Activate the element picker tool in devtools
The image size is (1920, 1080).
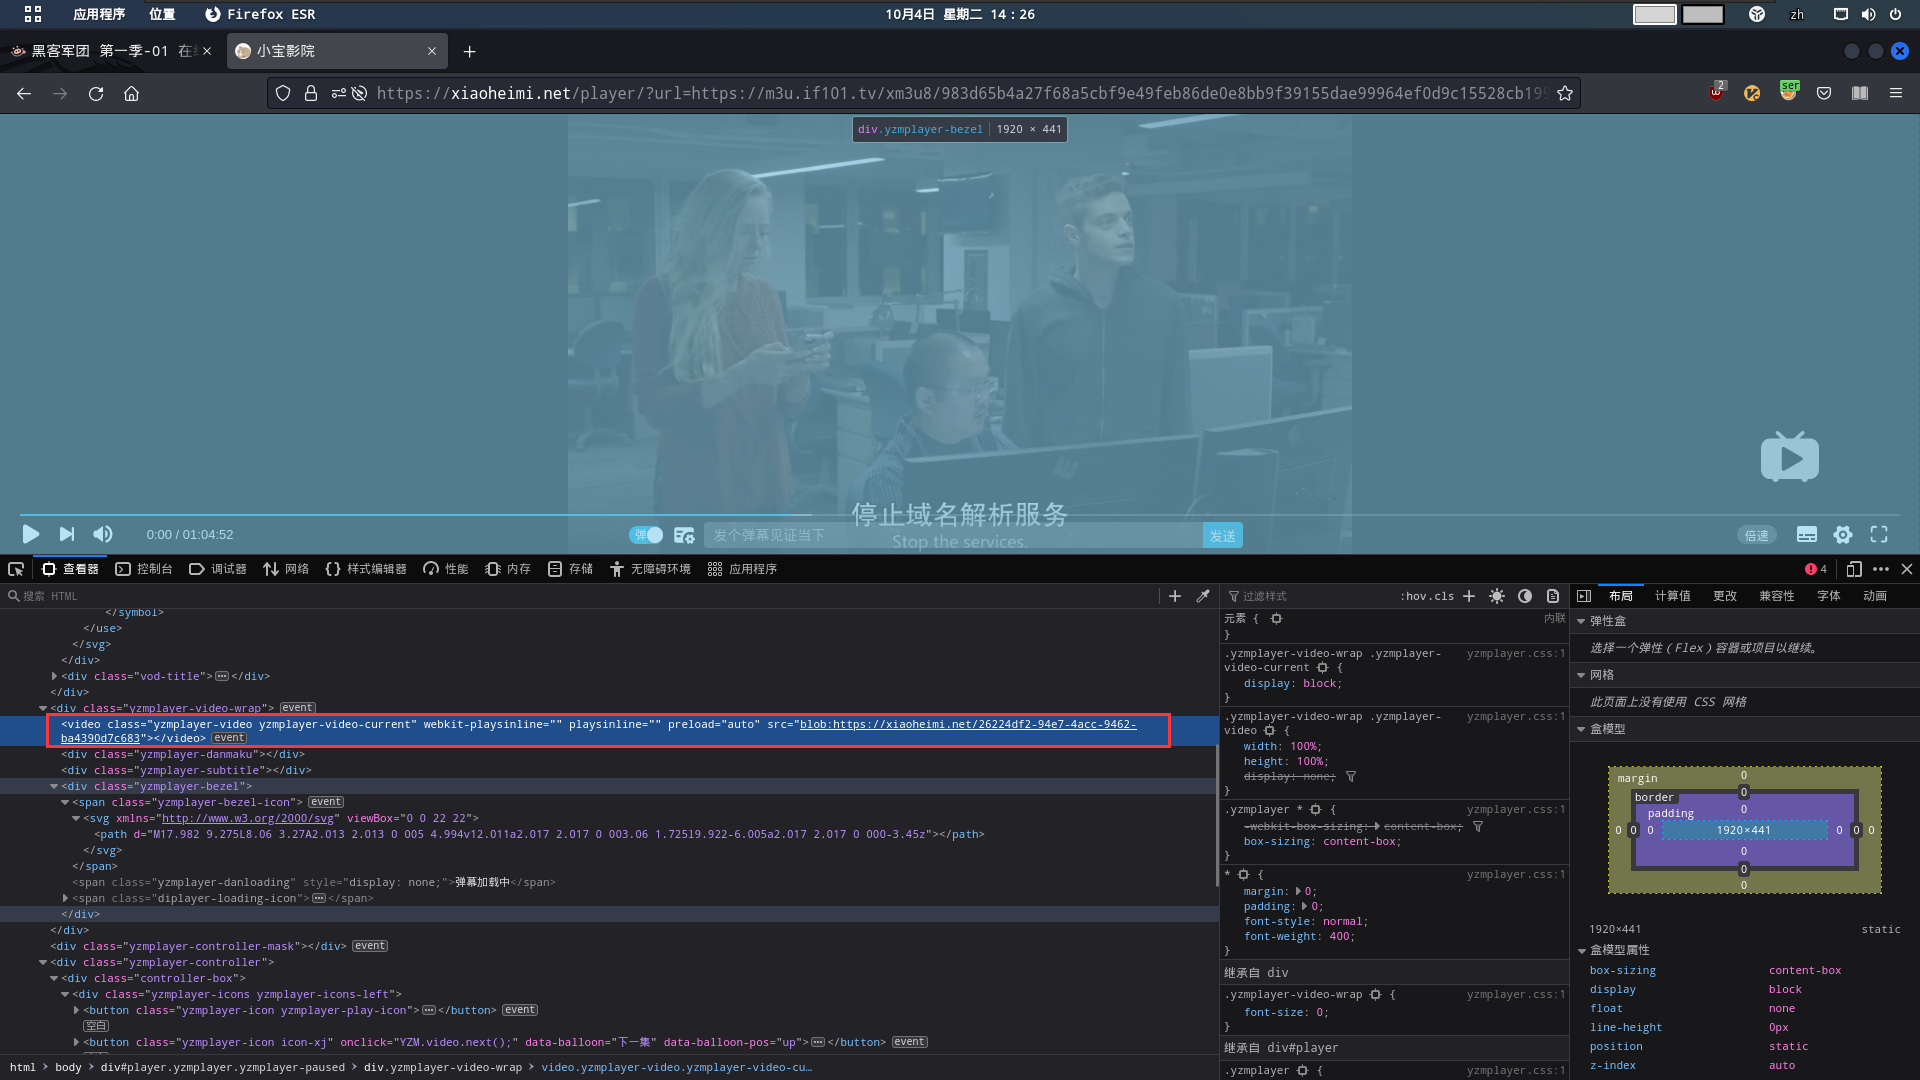point(16,569)
